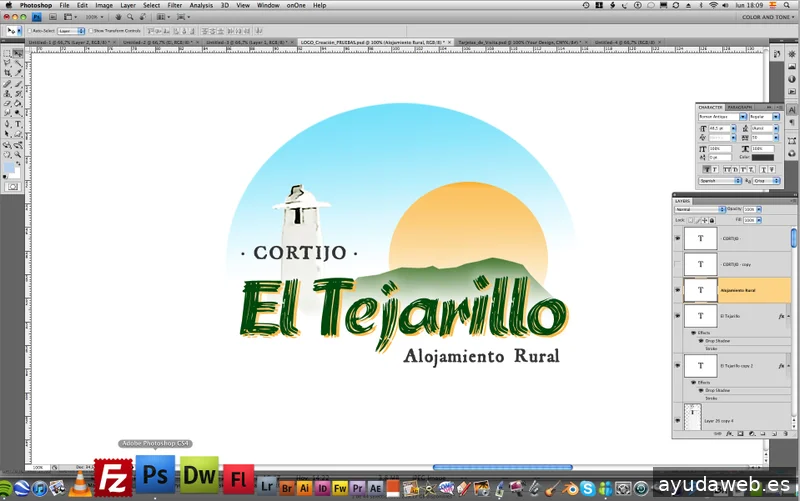Click the layers panel scrollbar thumb
Viewport: 800px width, 501px height.
(x=793, y=238)
